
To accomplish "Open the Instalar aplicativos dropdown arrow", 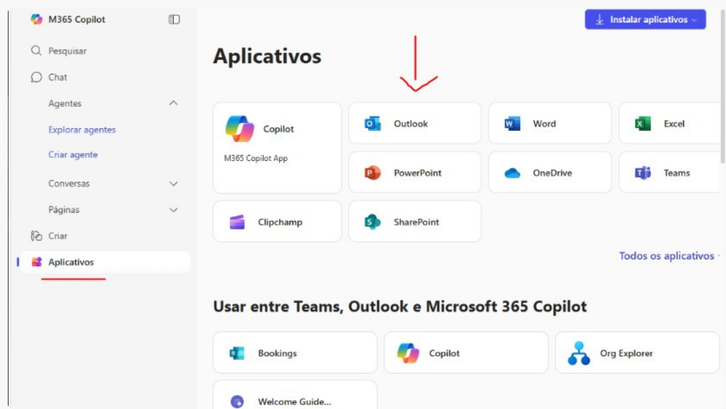I will [694, 20].
